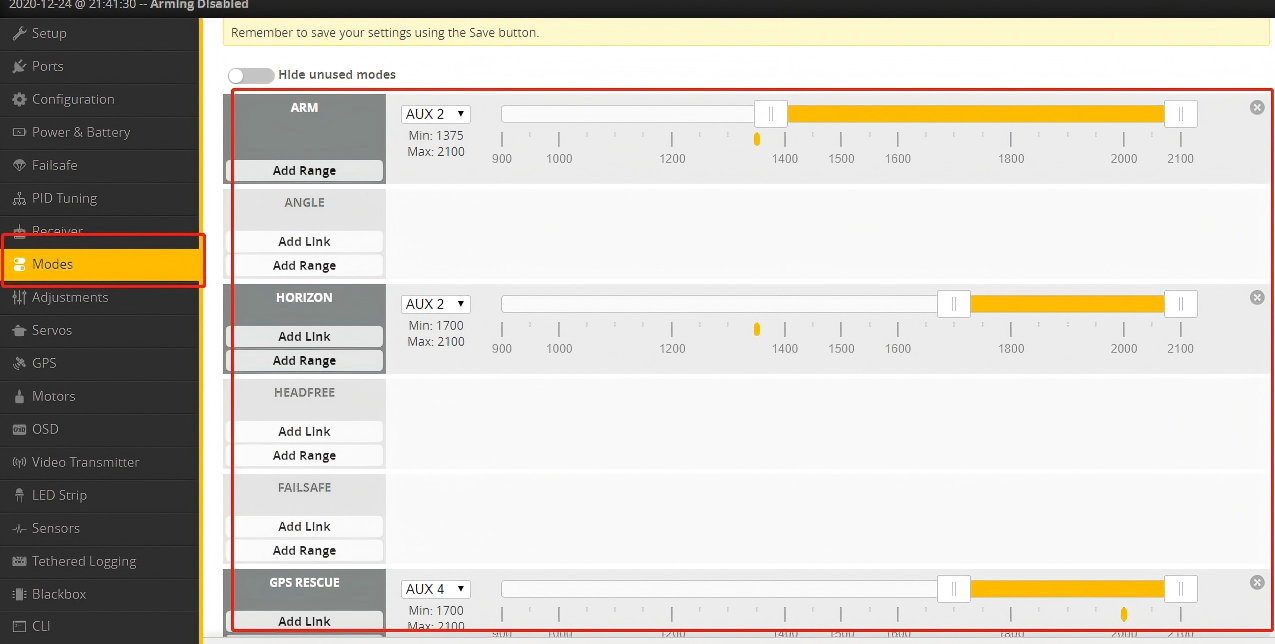The width and height of the screenshot is (1275, 644).
Task: Remove the GPS RESCUE range with X icon
Action: point(1257,582)
